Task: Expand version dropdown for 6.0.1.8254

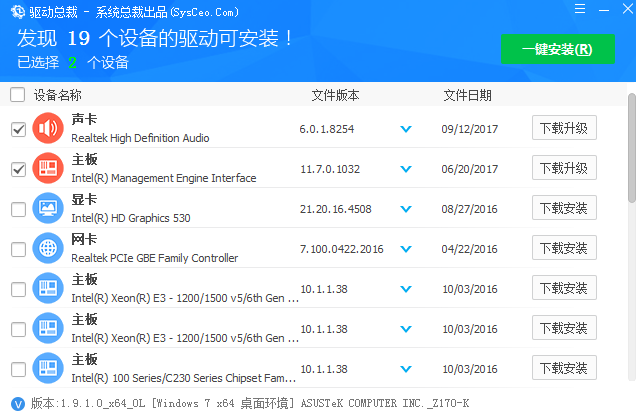Action: click(x=406, y=129)
